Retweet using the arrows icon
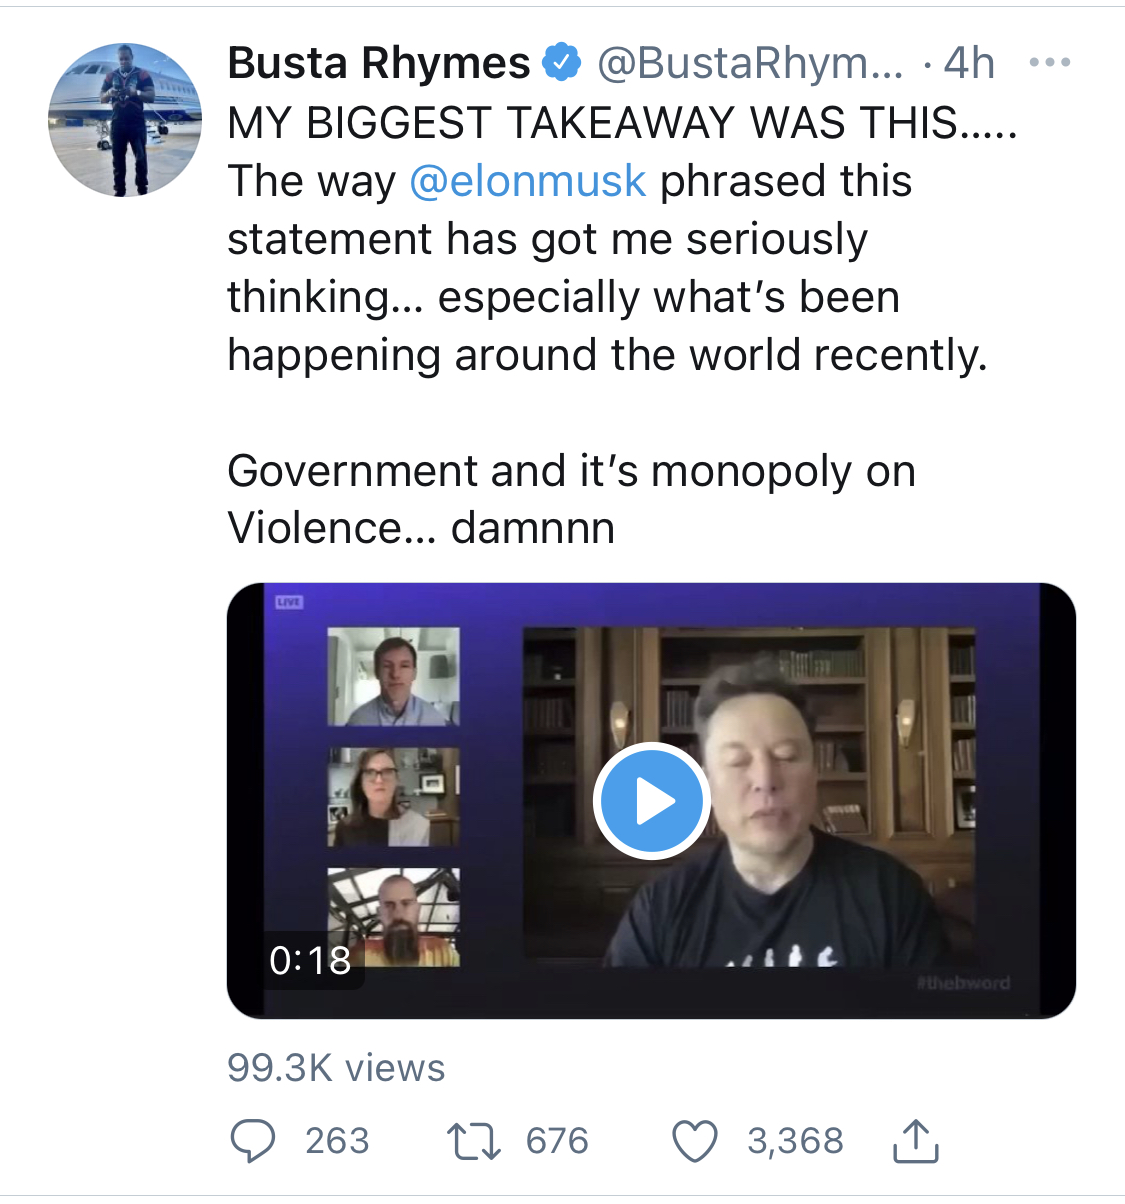 tap(473, 1141)
